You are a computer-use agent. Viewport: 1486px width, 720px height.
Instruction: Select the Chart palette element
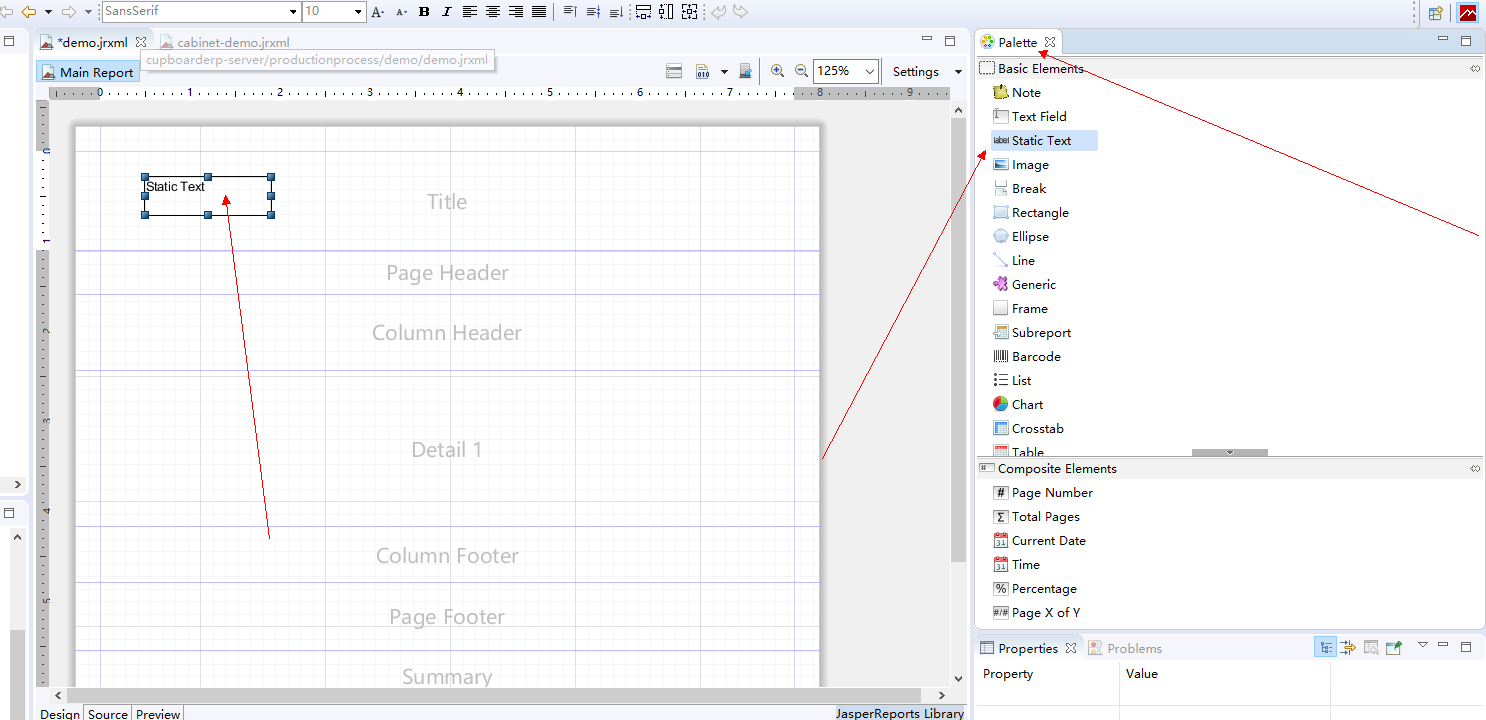click(x=1017, y=405)
